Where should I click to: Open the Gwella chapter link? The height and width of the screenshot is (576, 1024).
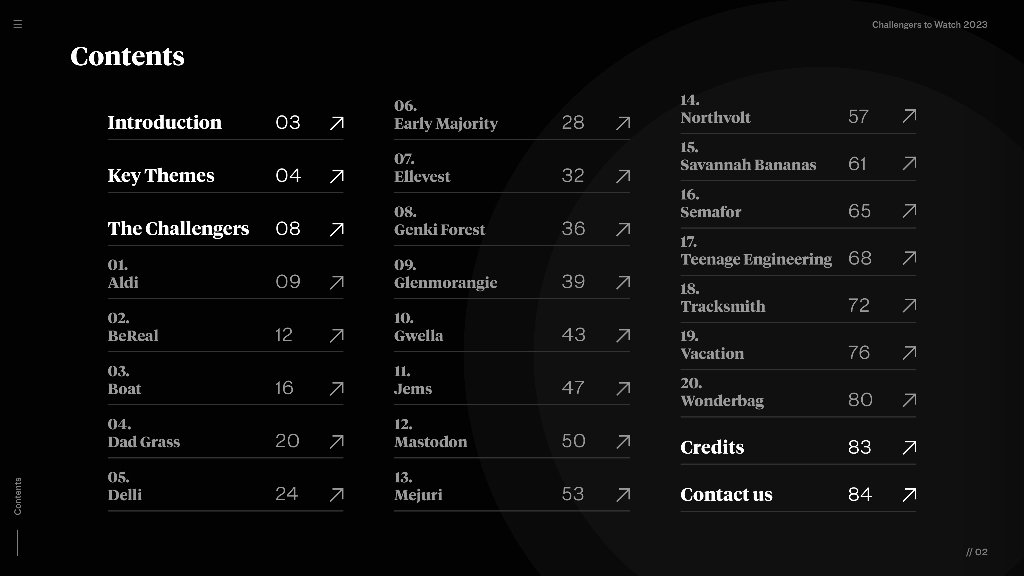(418, 335)
